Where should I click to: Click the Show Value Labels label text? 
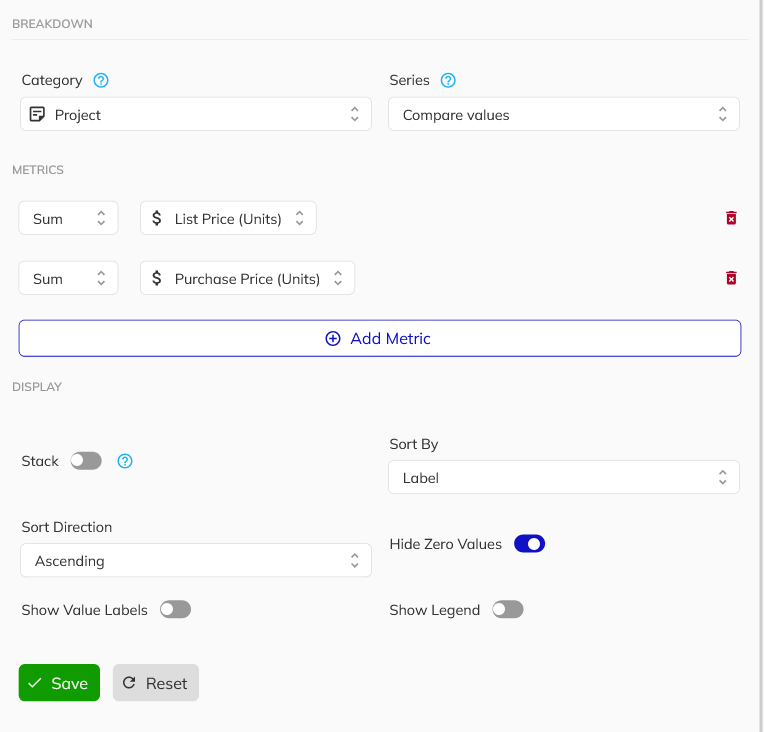pos(84,610)
